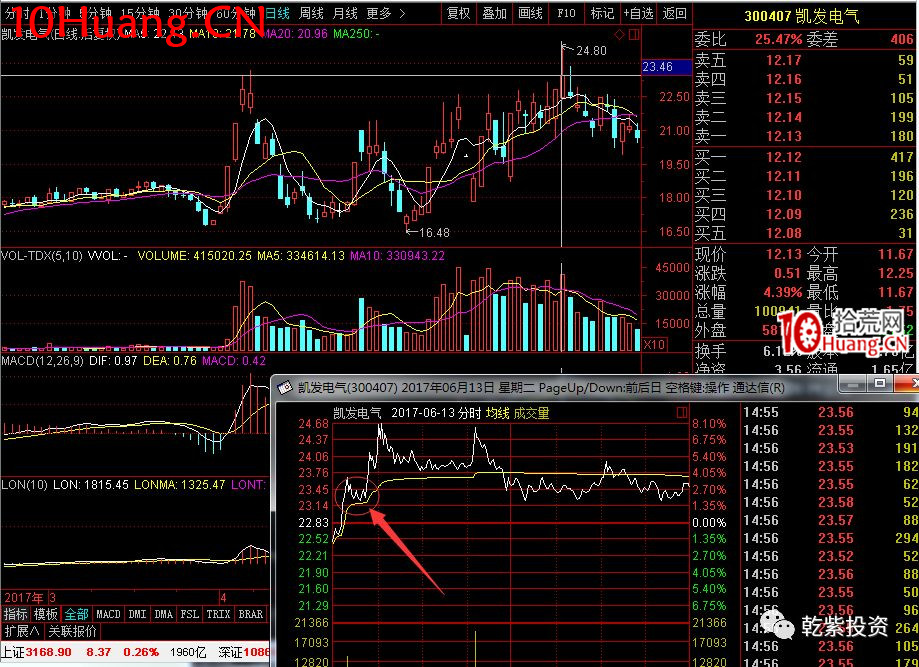This screenshot has height=667, width=919.
Task: Click the diamond icon above the daily chart
Action: click(x=620, y=35)
